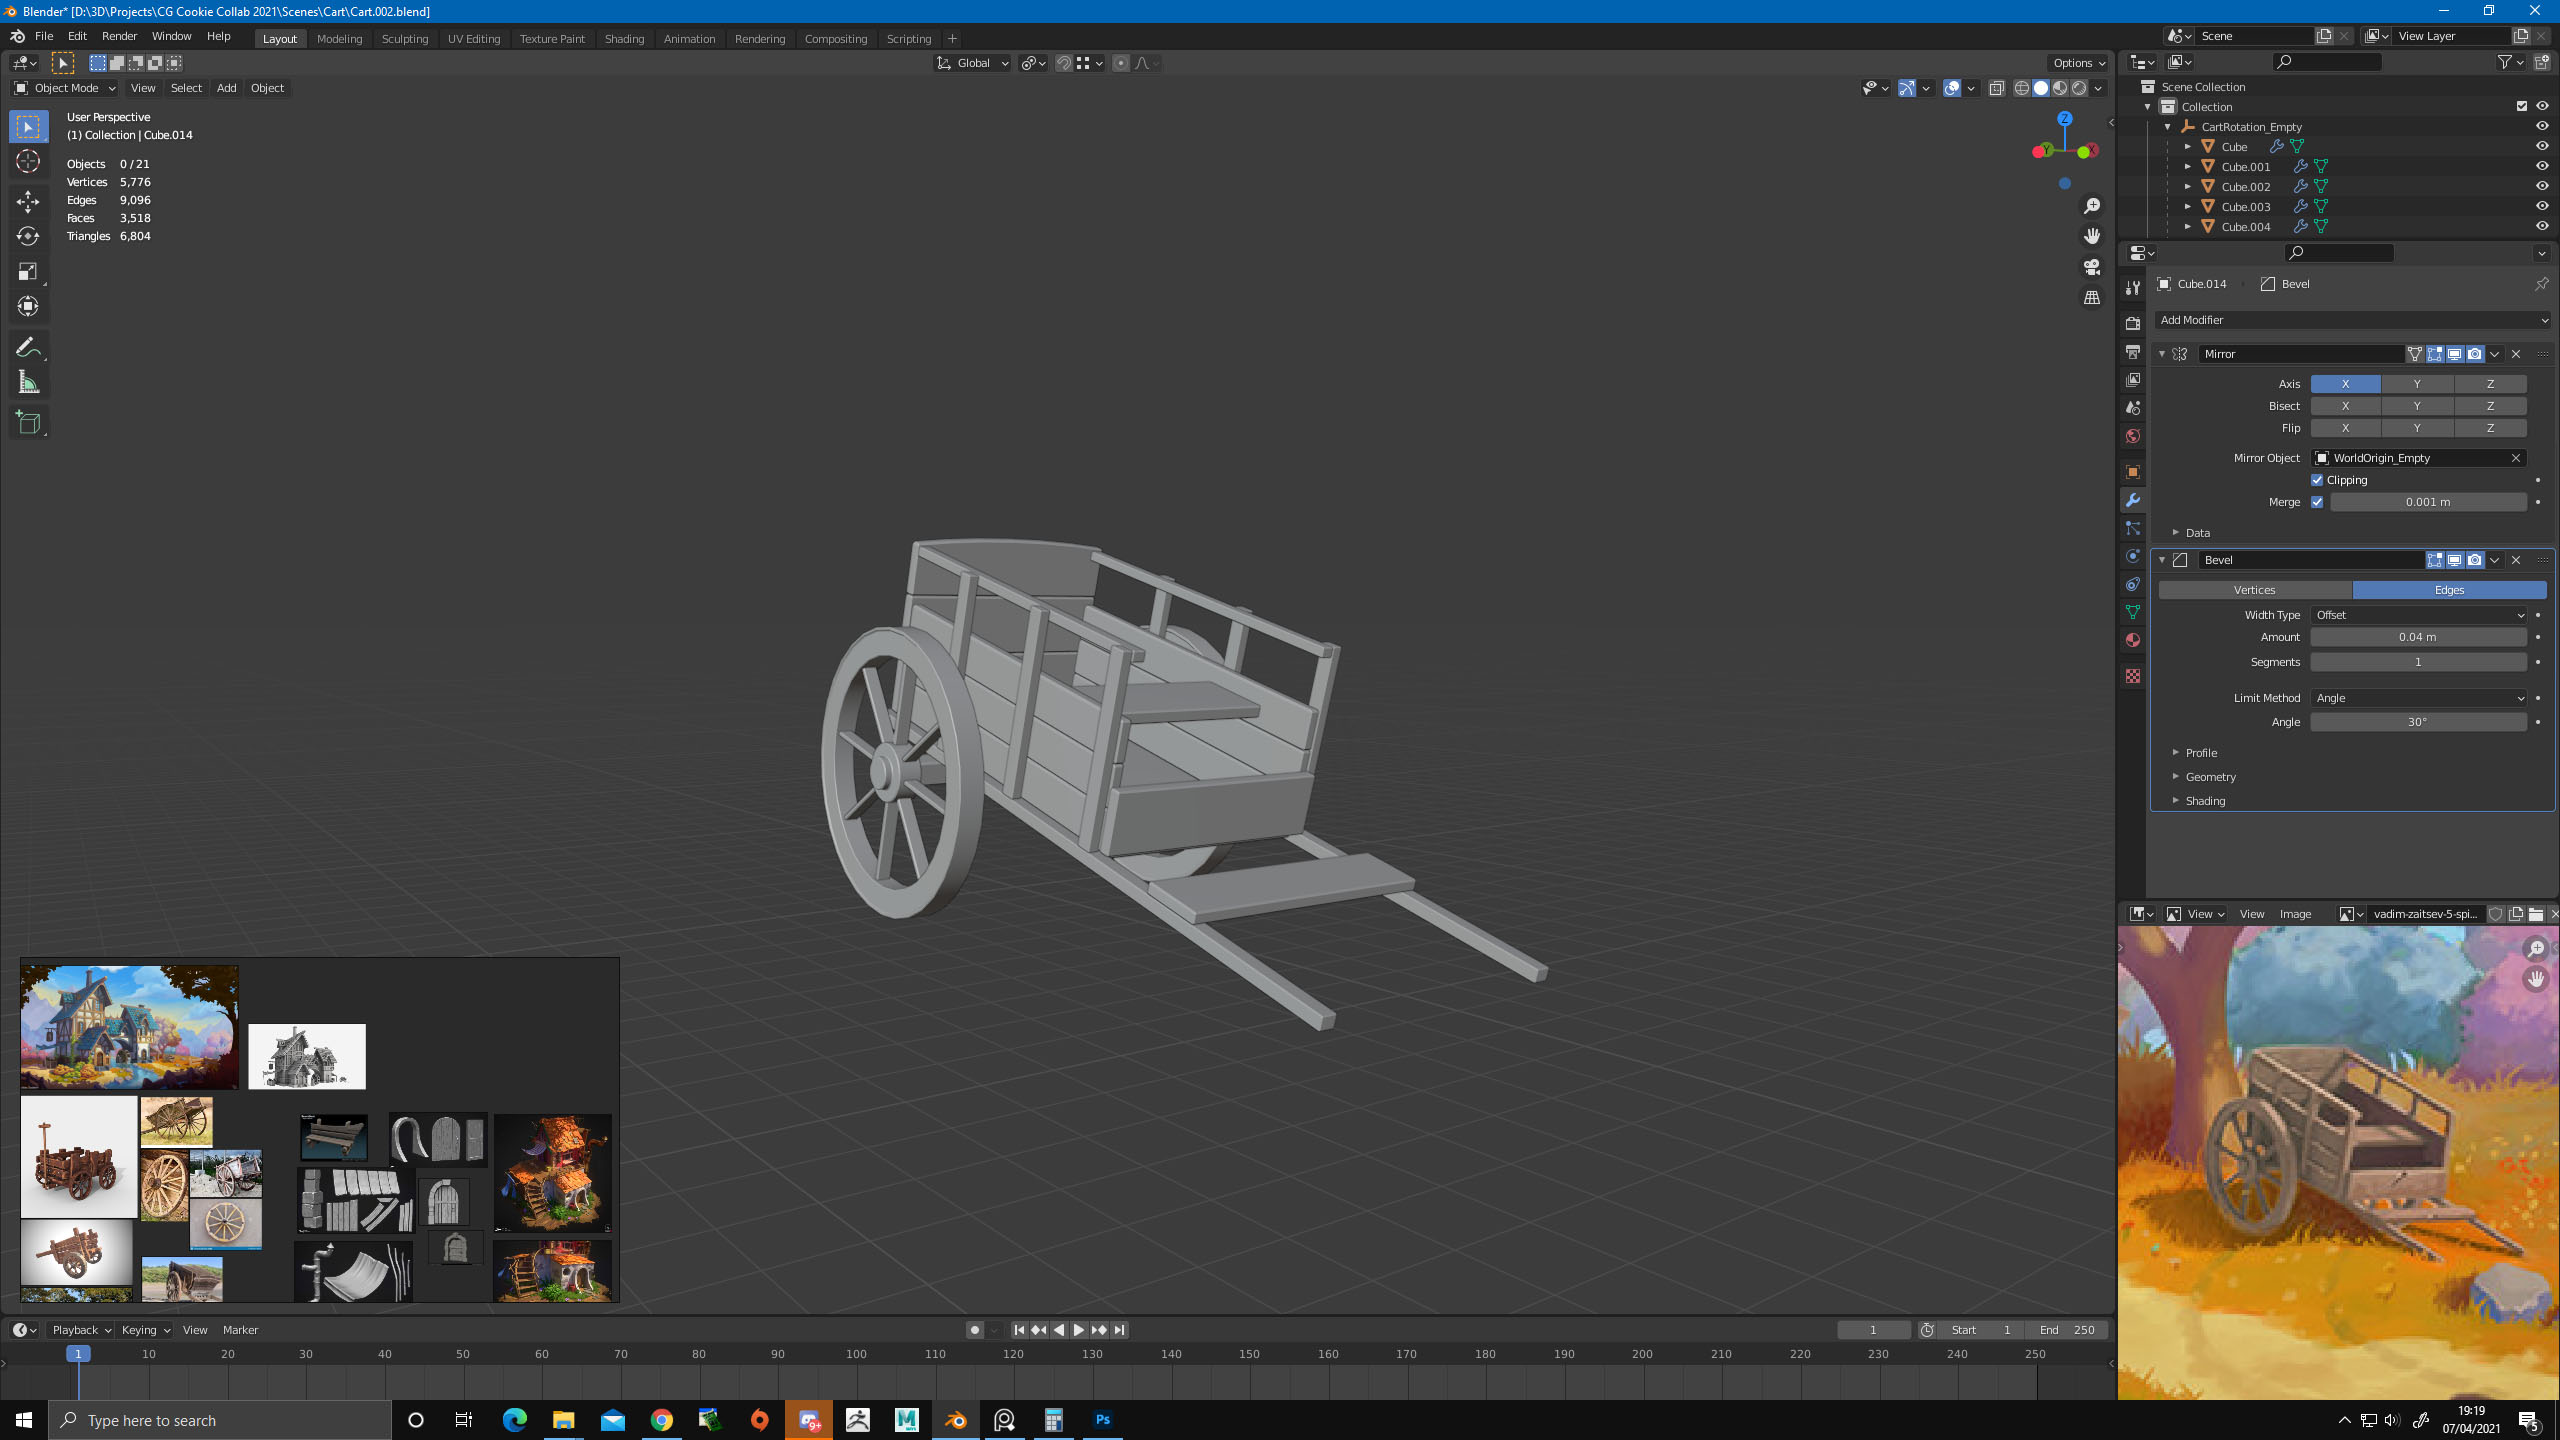This screenshot has height=1440, width=2560.
Task: Hide Cube.002 with its eye icon
Action: click(2542, 186)
